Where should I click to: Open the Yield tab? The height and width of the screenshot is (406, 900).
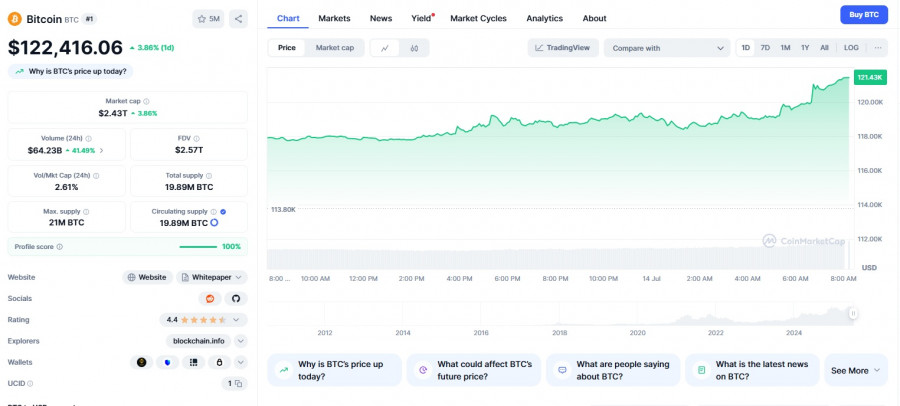pyautogui.click(x=421, y=18)
